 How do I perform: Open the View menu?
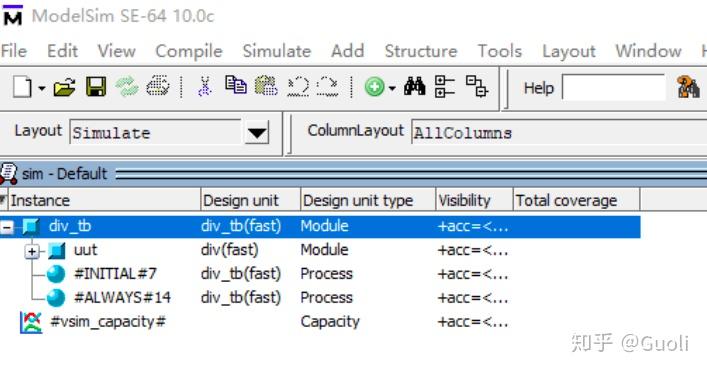point(116,51)
